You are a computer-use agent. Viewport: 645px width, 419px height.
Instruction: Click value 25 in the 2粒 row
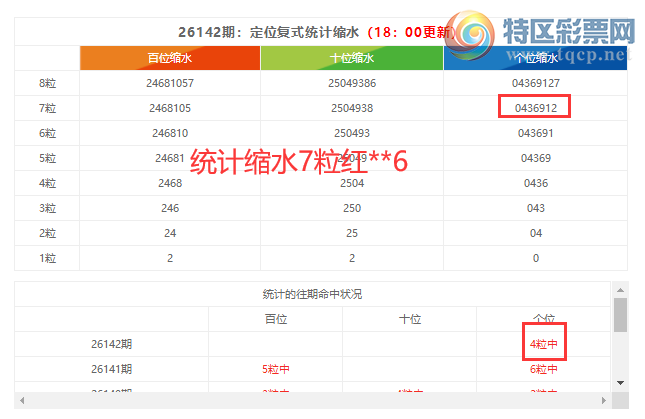(352, 233)
